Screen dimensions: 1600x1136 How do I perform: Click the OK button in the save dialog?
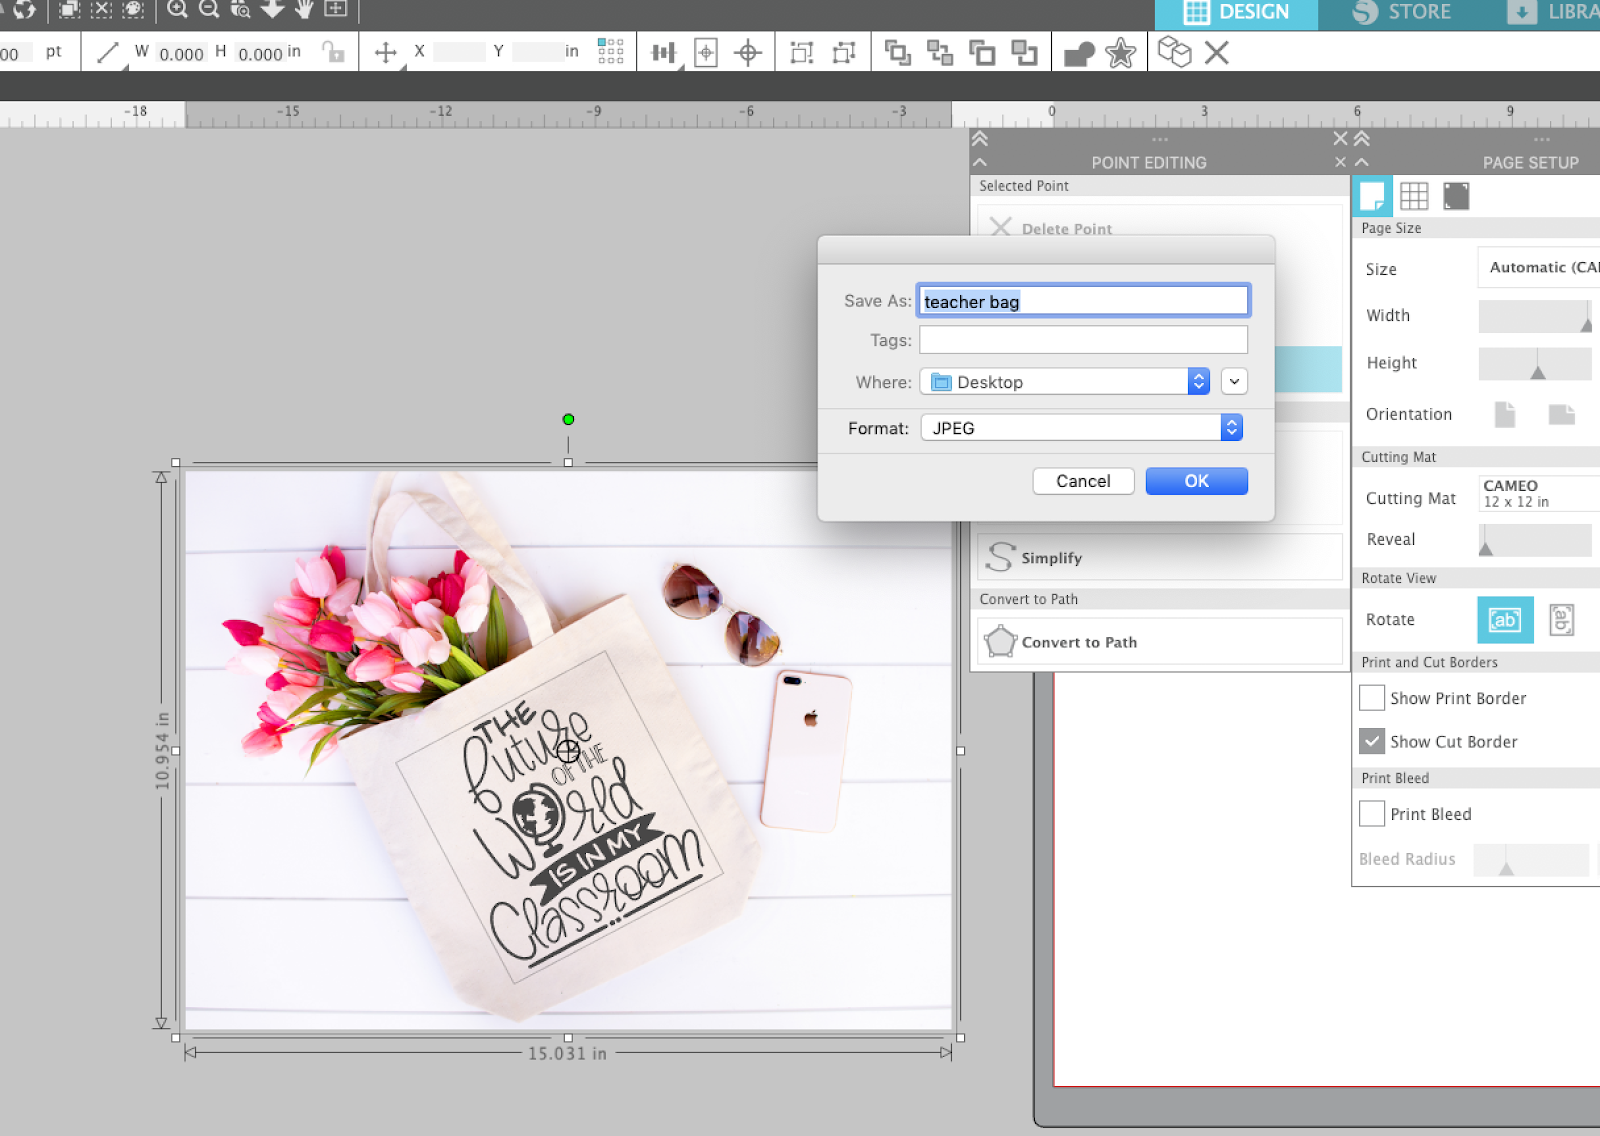pos(1196,481)
